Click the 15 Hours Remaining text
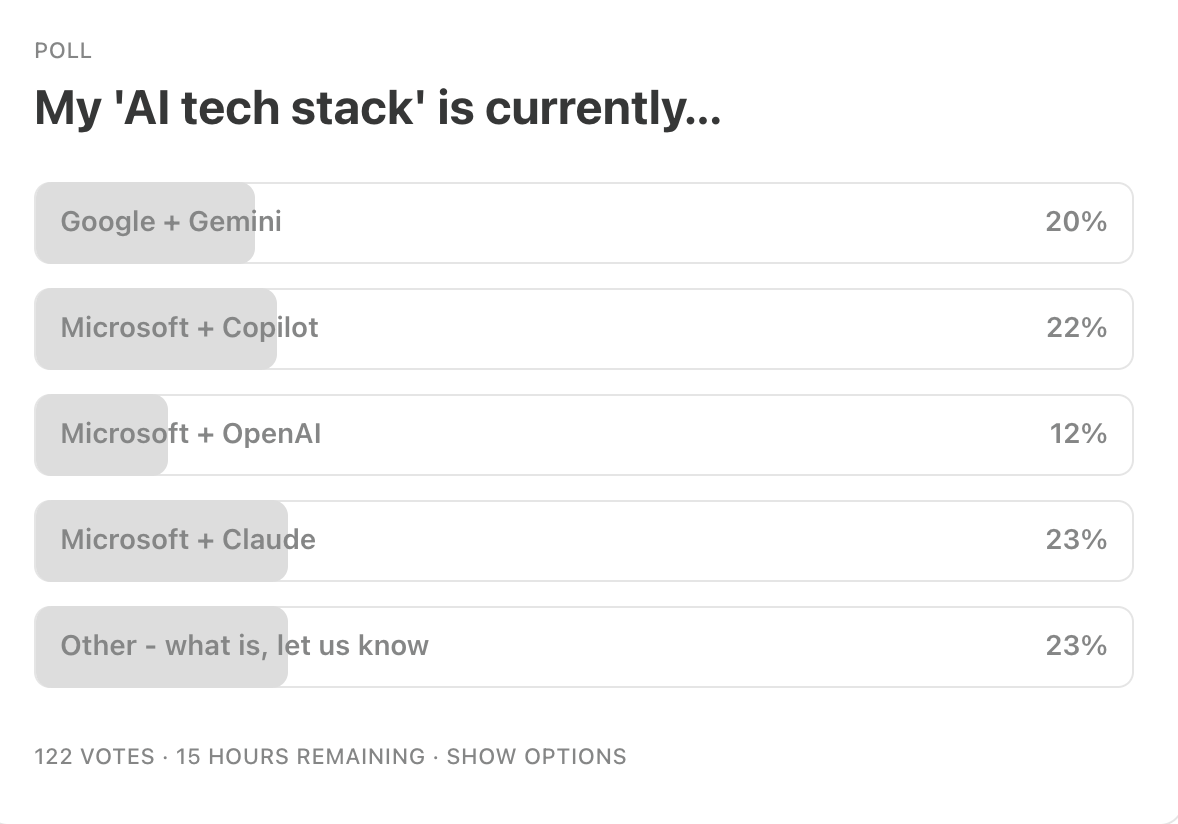 [301, 756]
